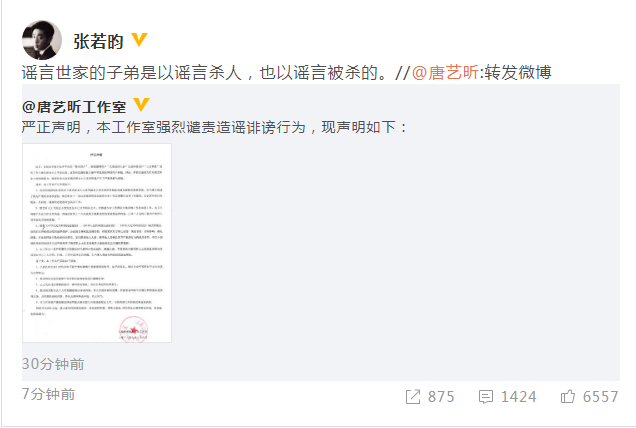Open 张若昀's profile avatar
The height and width of the screenshot is (428, 636).
42,40
